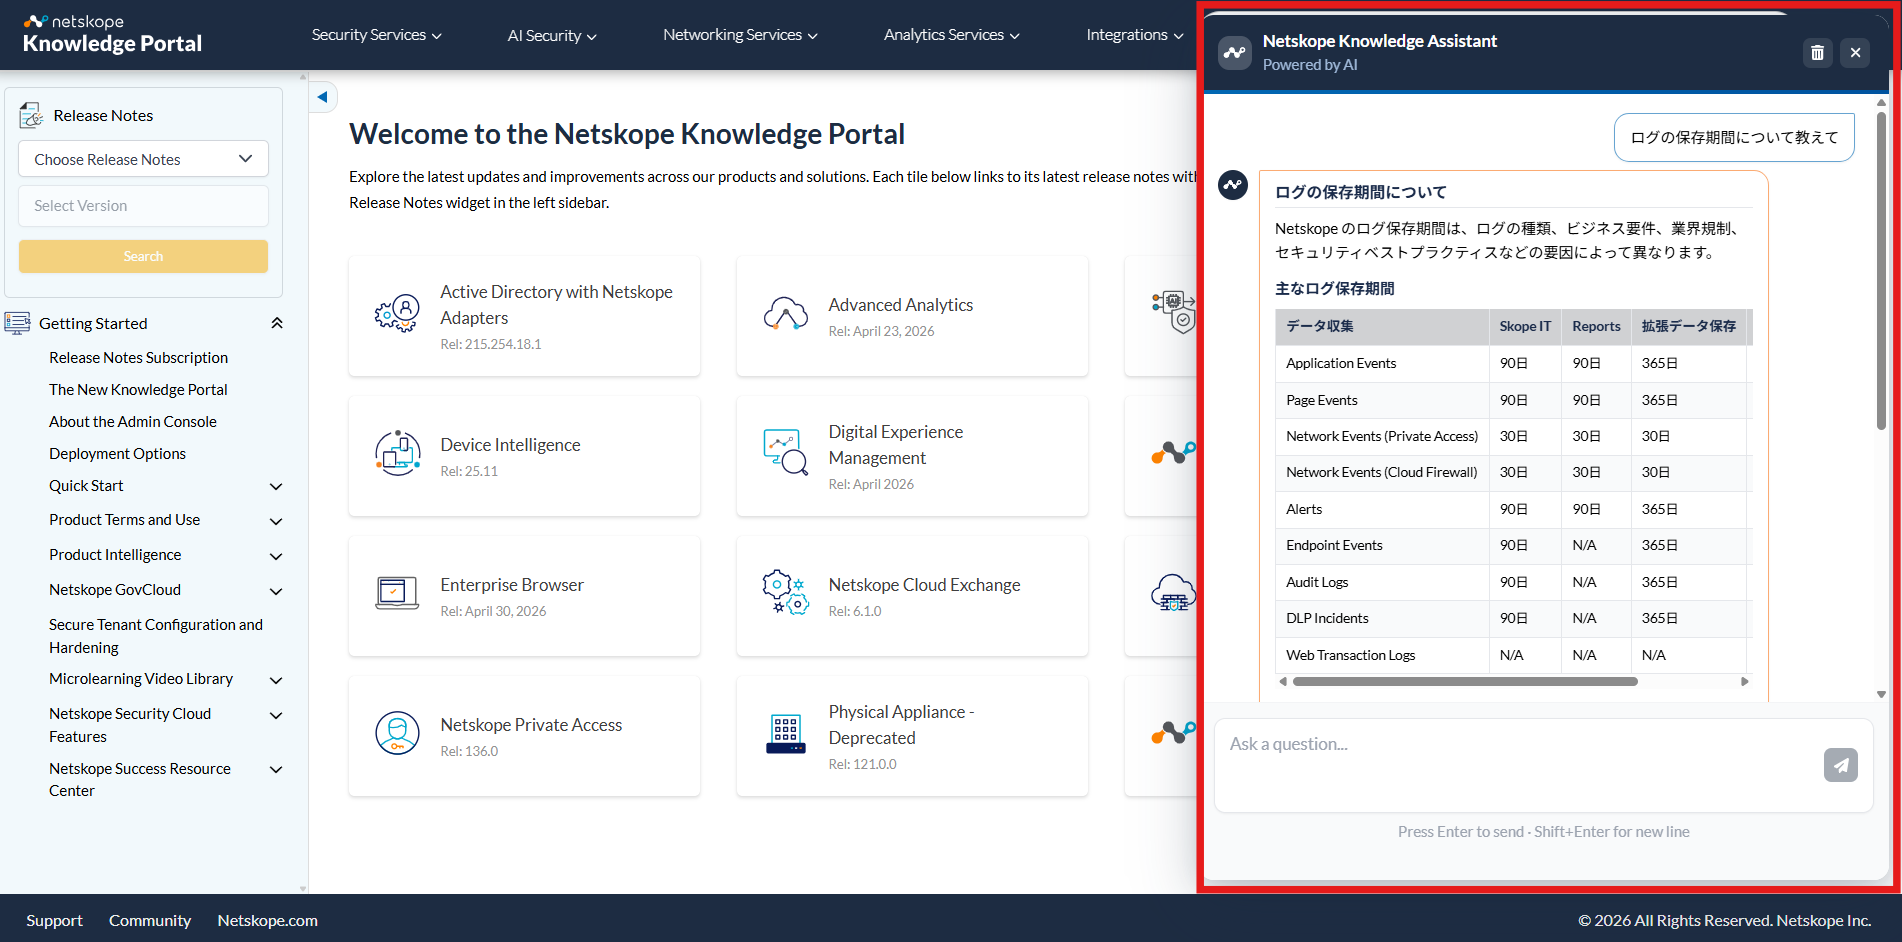This screenshot has height=942, width=1902.
Task: Click the Netskope.com footer link
Action: [267, 920]
